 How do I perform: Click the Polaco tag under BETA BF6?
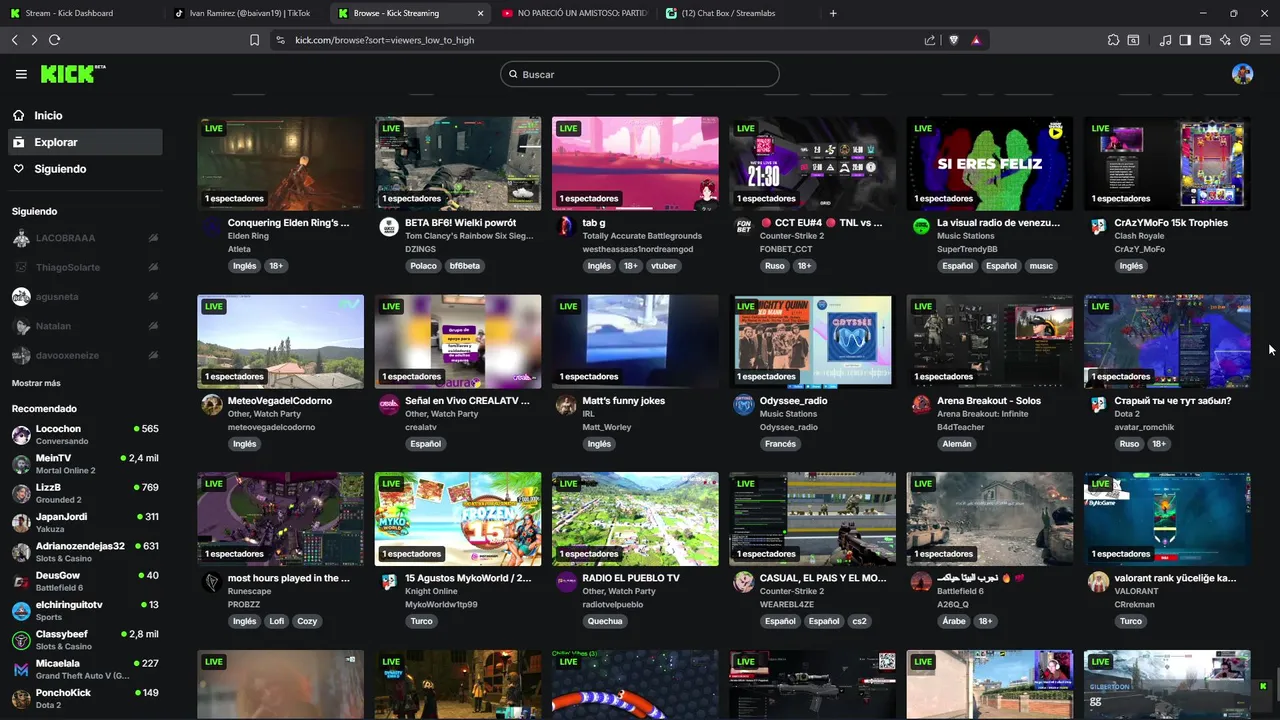[x=423, y=266]
